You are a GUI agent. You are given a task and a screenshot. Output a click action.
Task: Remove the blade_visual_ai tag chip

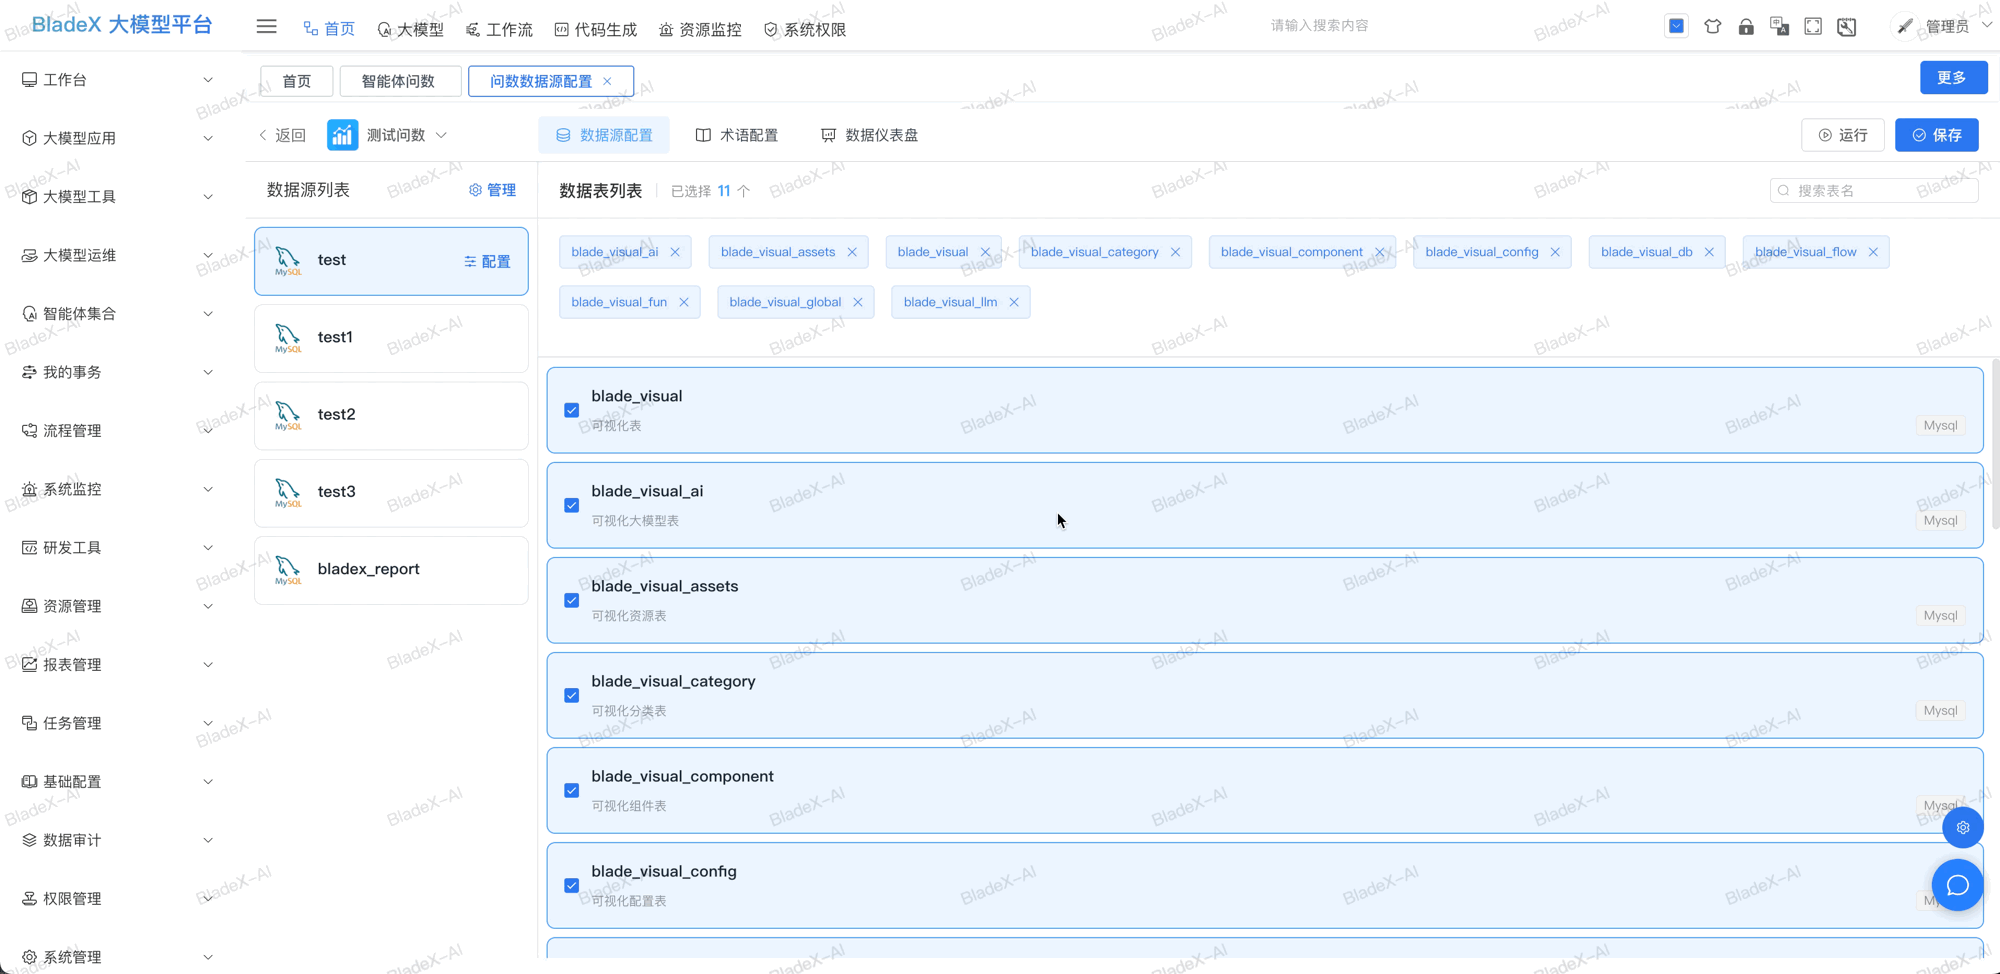pyautogui.click(x=676, y=252)
